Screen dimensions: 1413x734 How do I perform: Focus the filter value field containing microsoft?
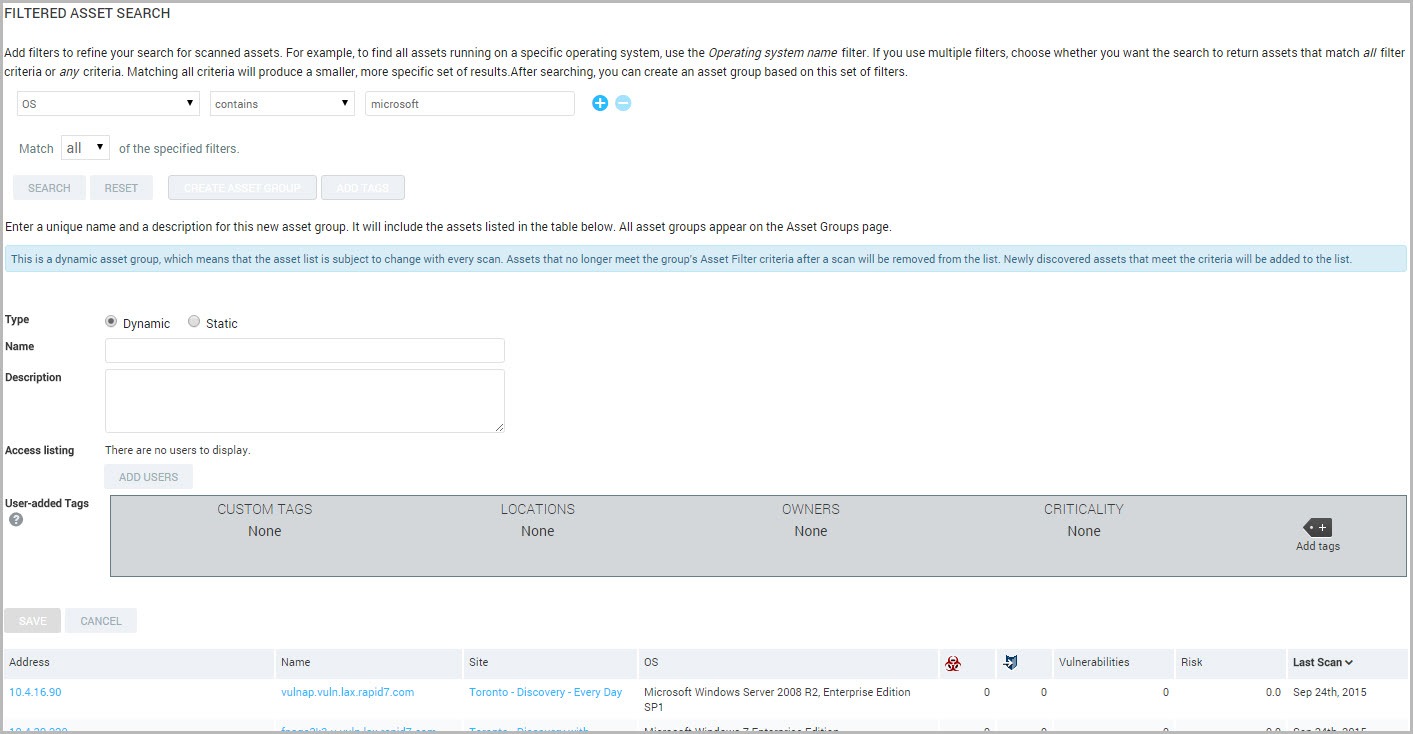(x=470, y=103)
